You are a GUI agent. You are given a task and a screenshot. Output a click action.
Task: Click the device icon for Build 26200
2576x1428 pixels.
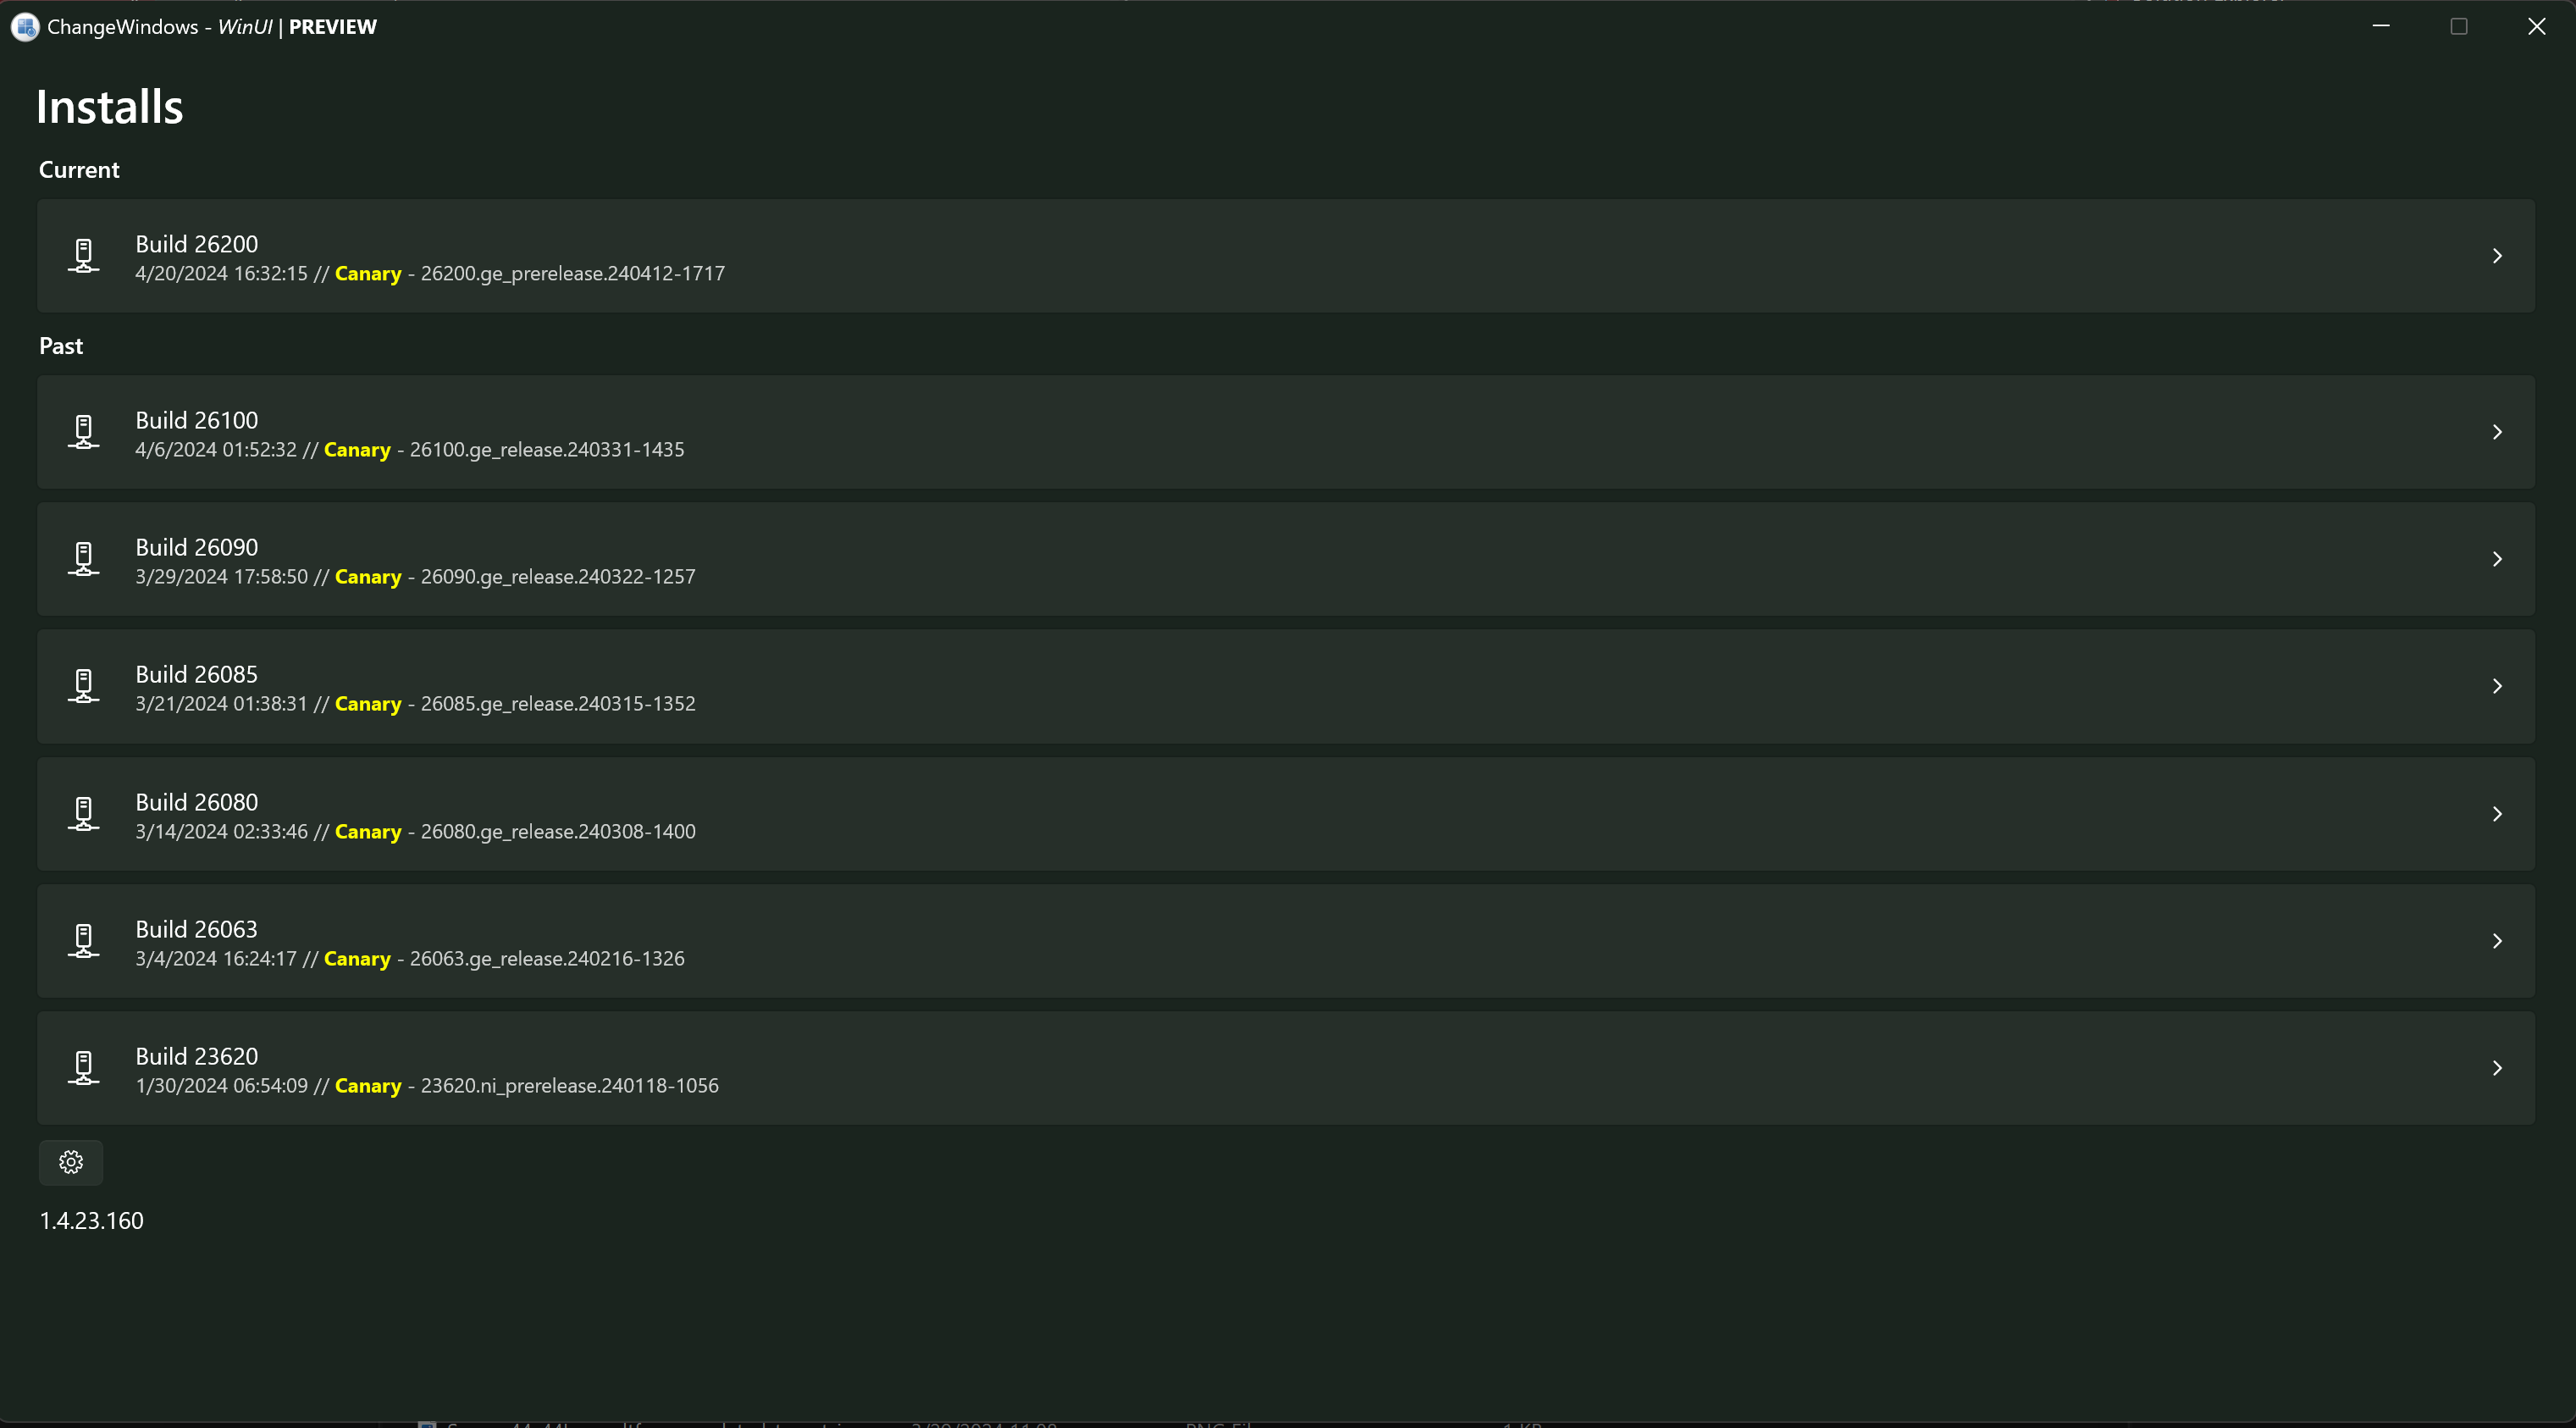pyautogui.click(x=84, y=256)
